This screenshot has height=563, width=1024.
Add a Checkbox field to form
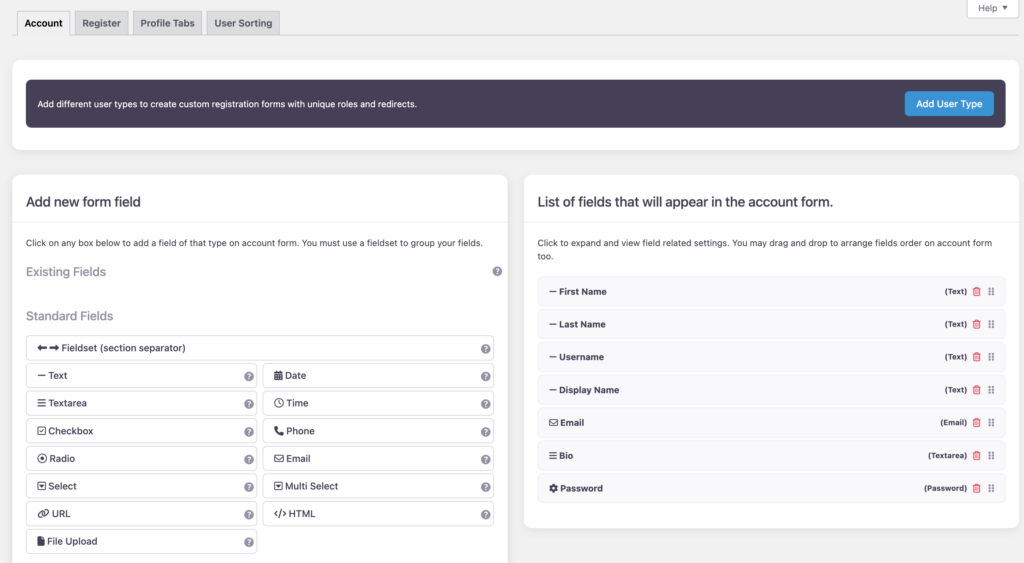click(x=140, y=431)
